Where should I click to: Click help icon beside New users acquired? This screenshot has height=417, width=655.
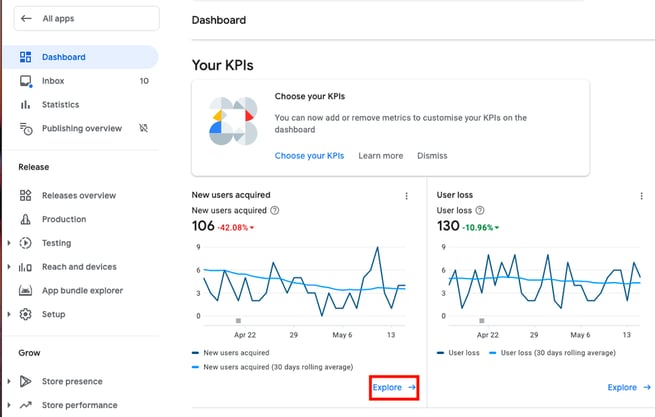click(x=274, y=211)
